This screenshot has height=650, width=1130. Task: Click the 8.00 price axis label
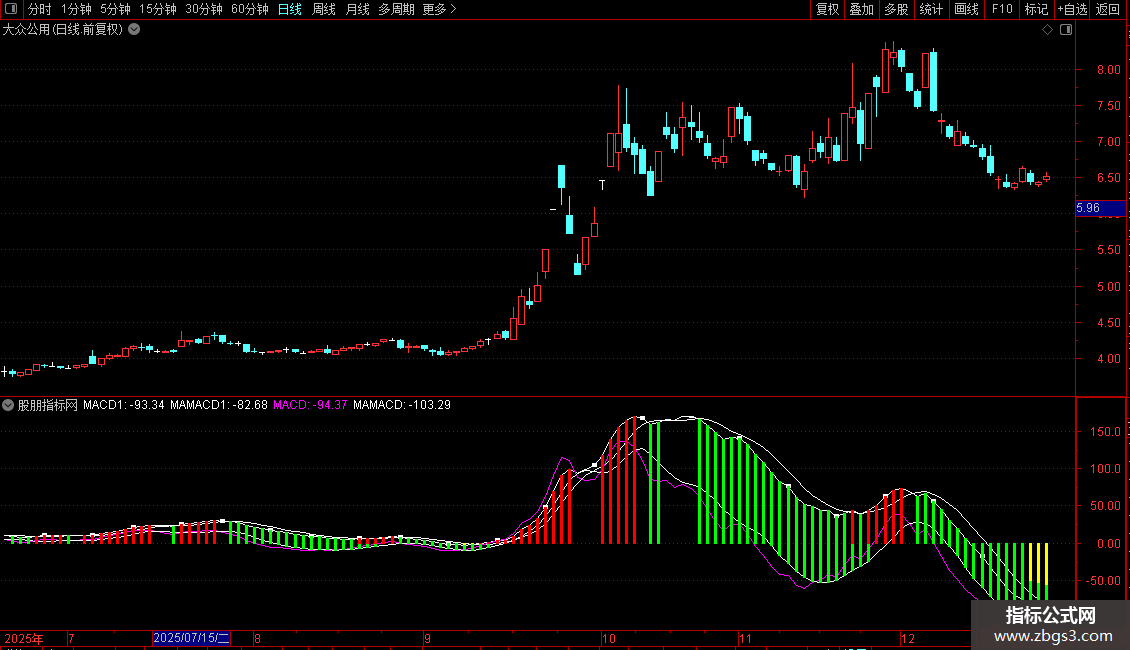[x=1109, y=70]
